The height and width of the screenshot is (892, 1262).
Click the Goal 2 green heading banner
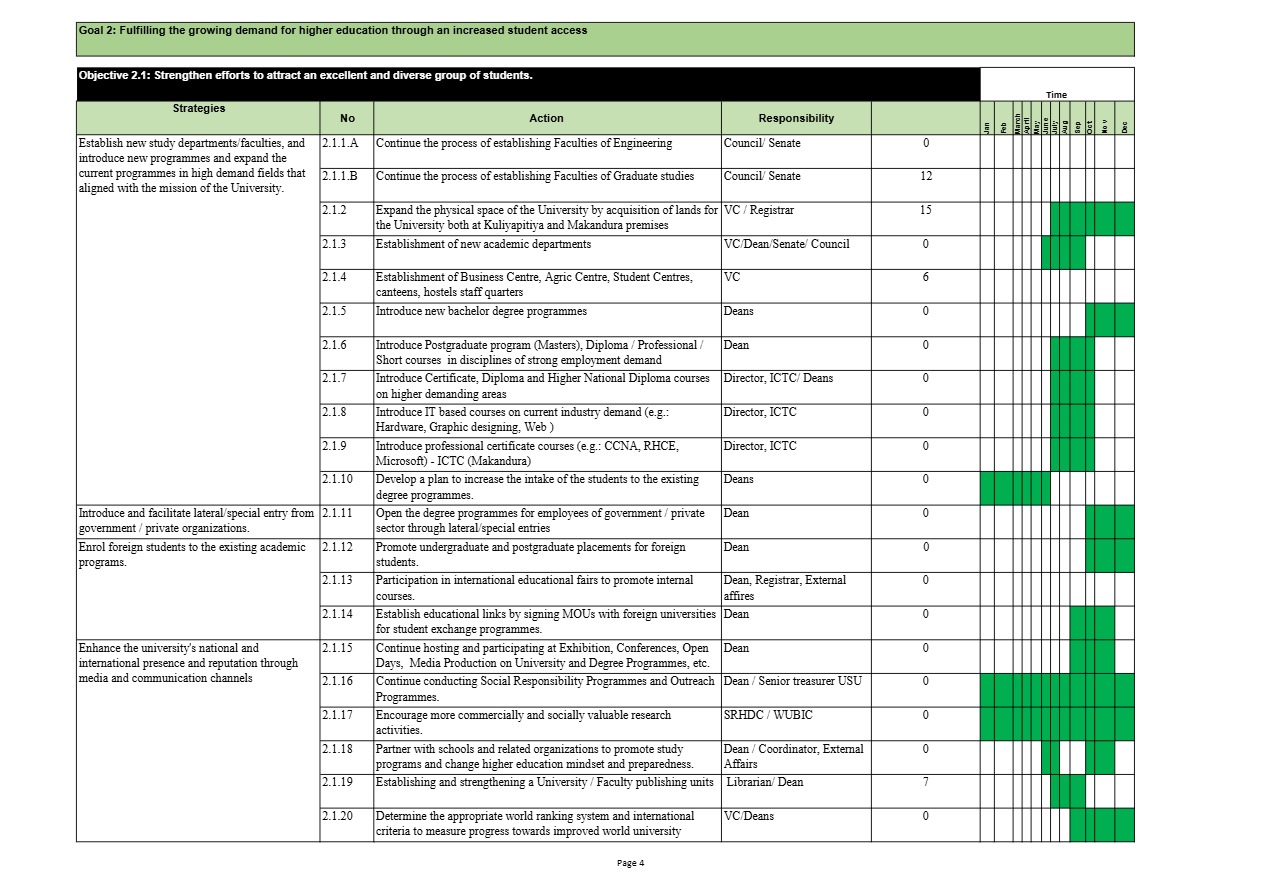[605, 39]
